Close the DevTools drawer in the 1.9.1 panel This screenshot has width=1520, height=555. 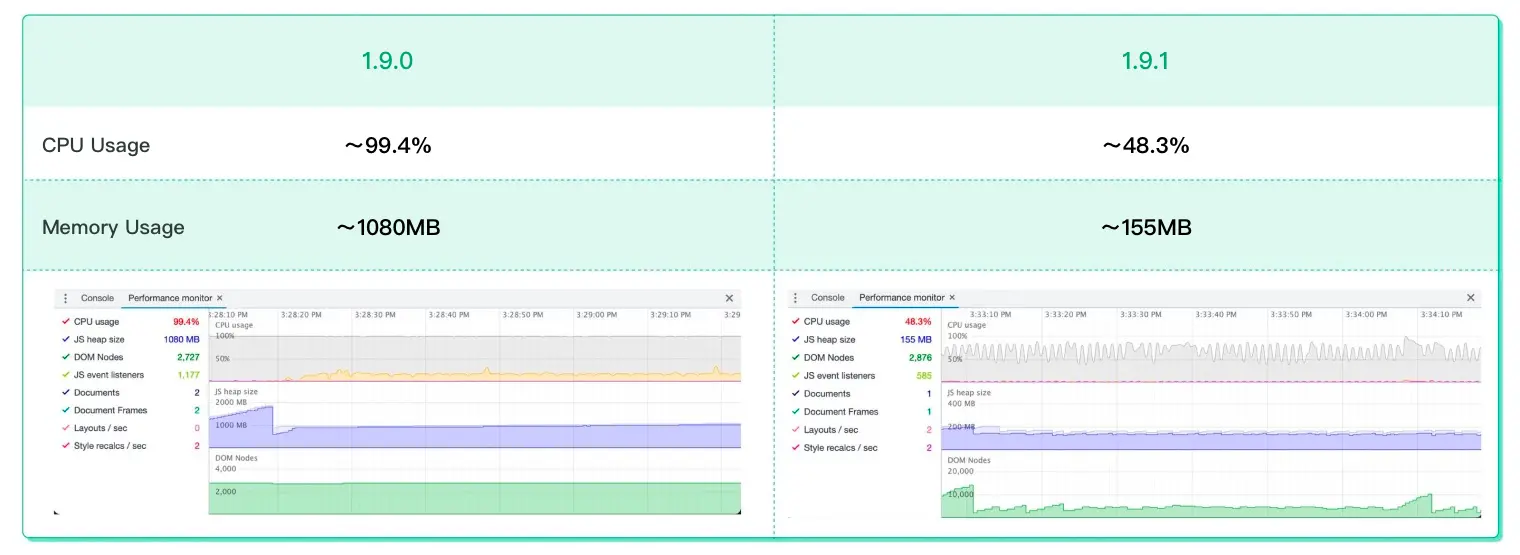pos(1470,298)
